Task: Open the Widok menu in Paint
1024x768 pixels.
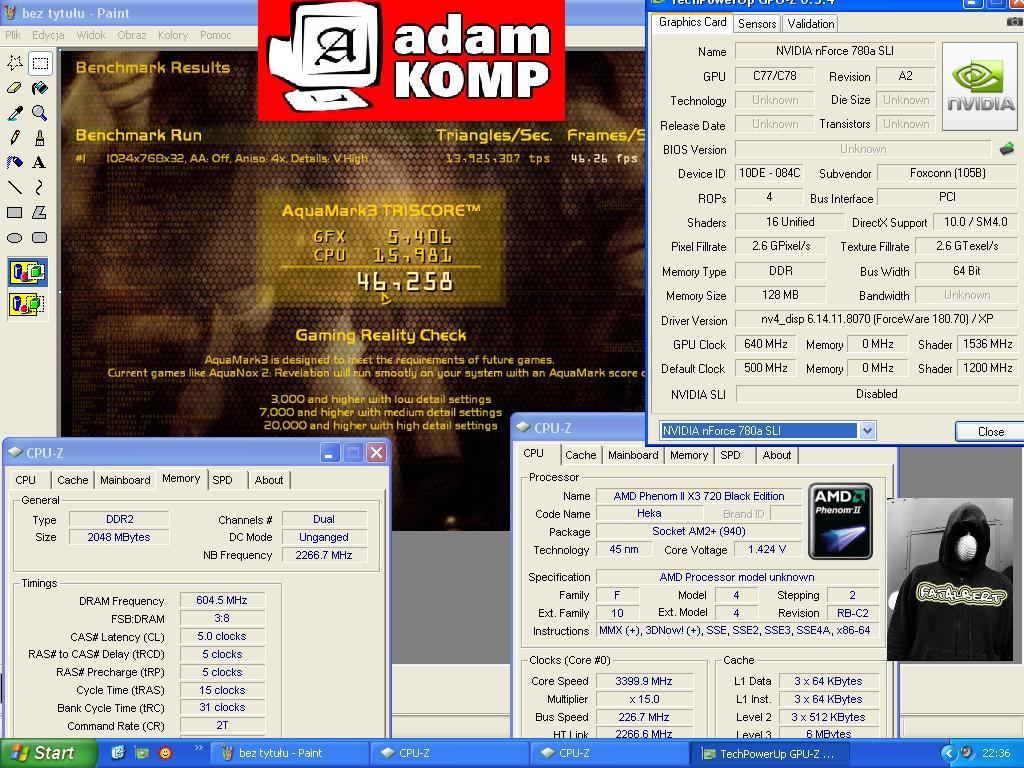Action: 91,35
